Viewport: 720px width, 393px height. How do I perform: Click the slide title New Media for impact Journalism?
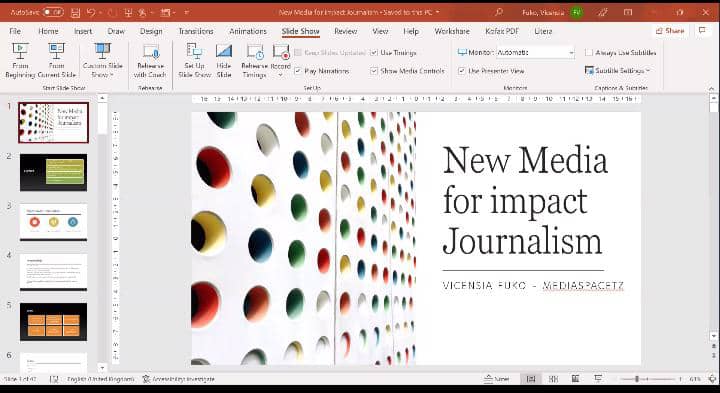tap(524, 200)
